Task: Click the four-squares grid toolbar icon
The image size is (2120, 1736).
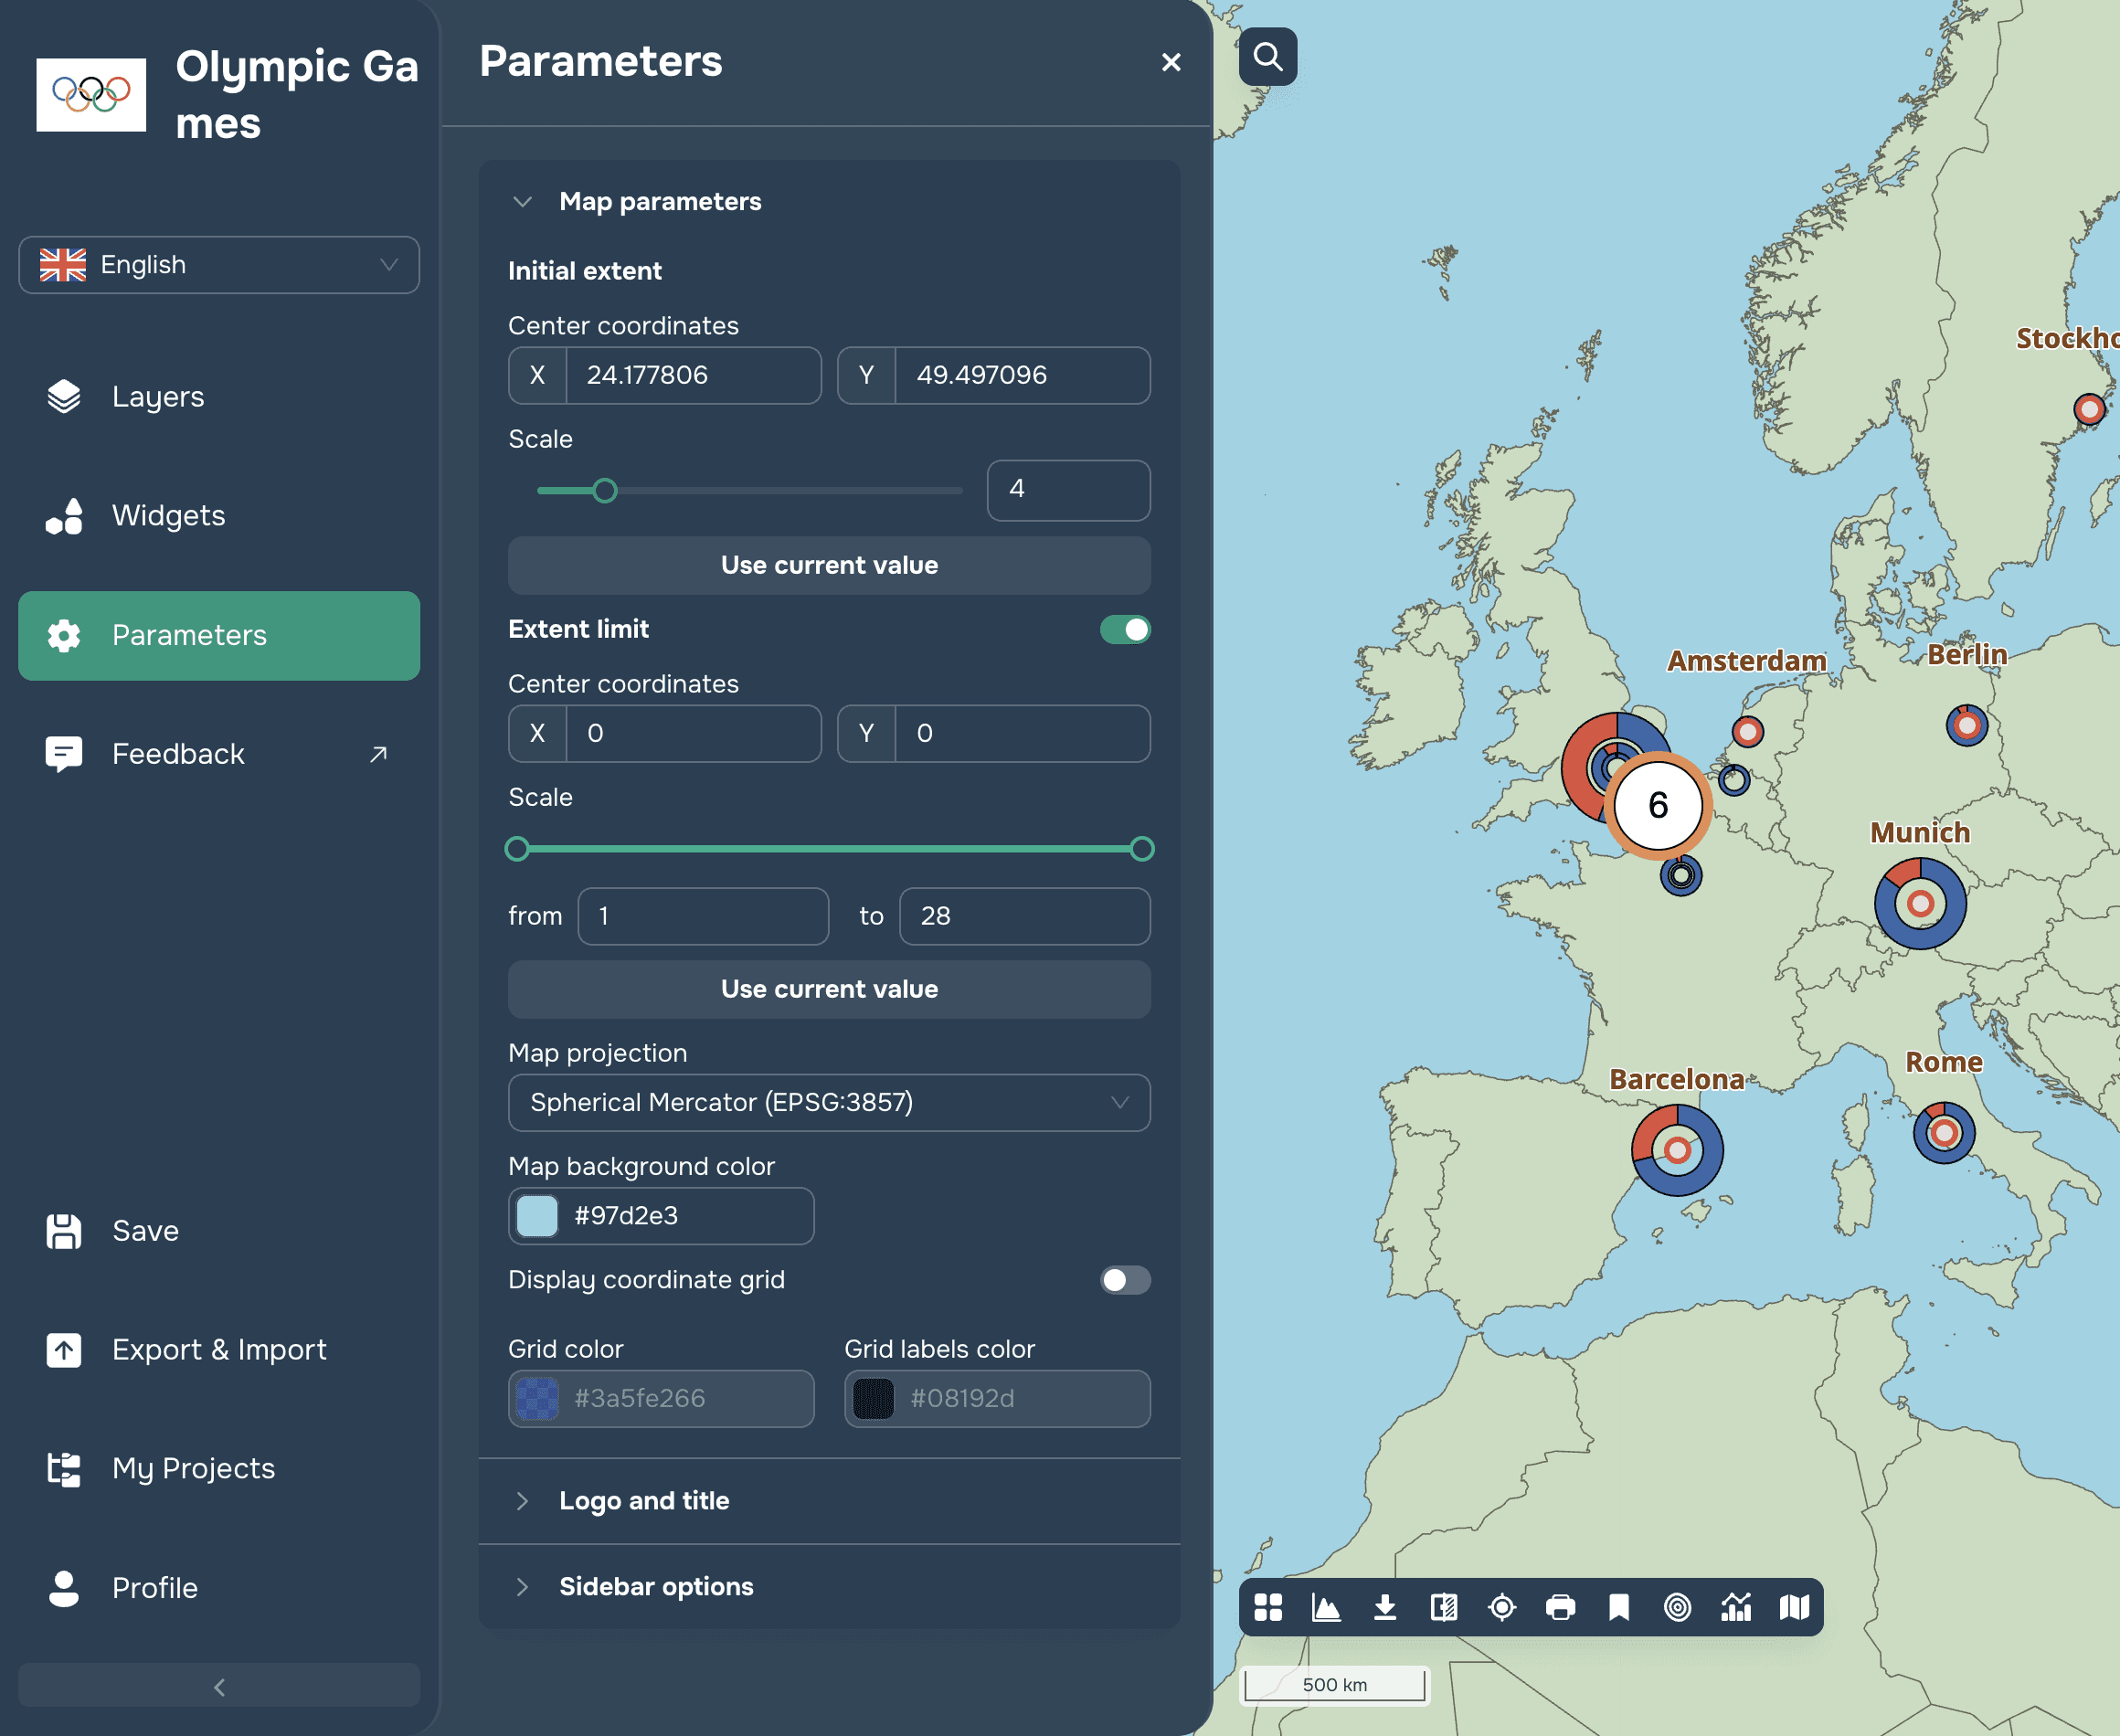Action: coord(1268,1607)
